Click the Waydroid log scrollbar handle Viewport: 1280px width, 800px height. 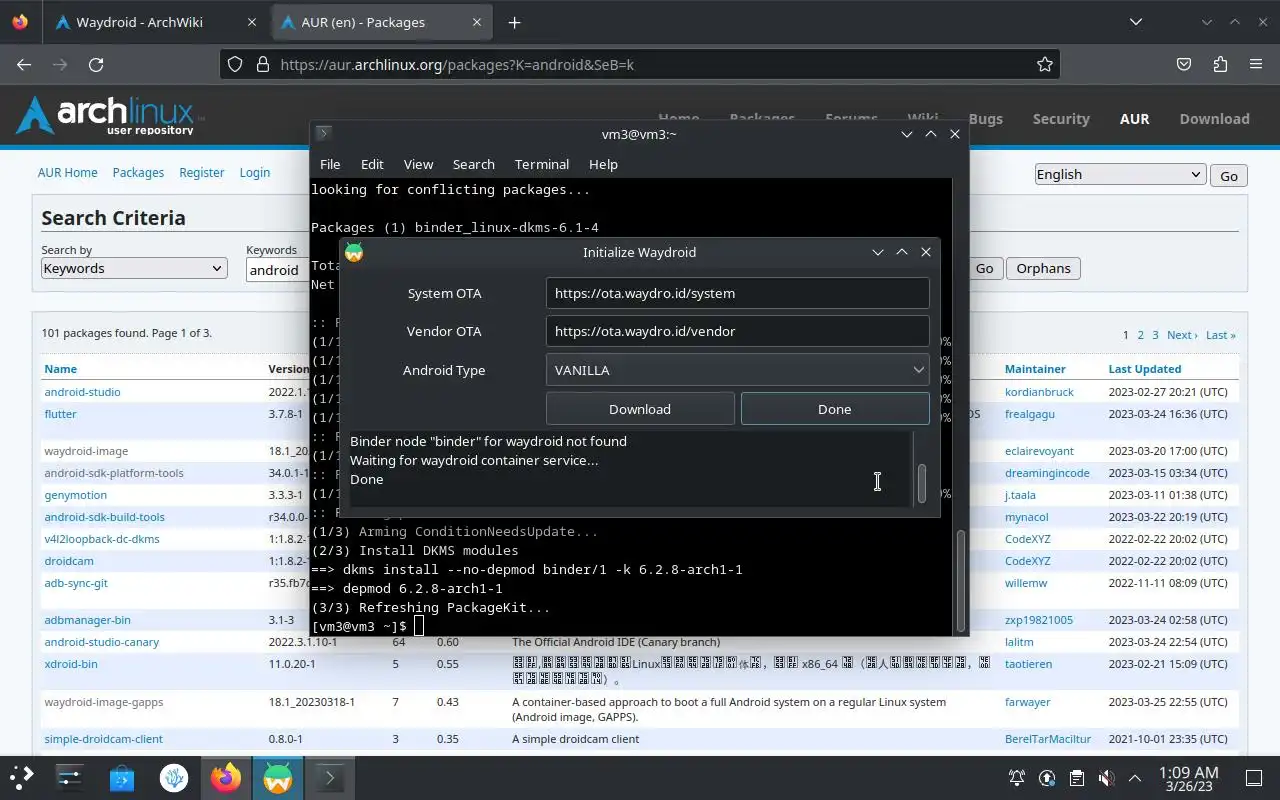(922, 483)
